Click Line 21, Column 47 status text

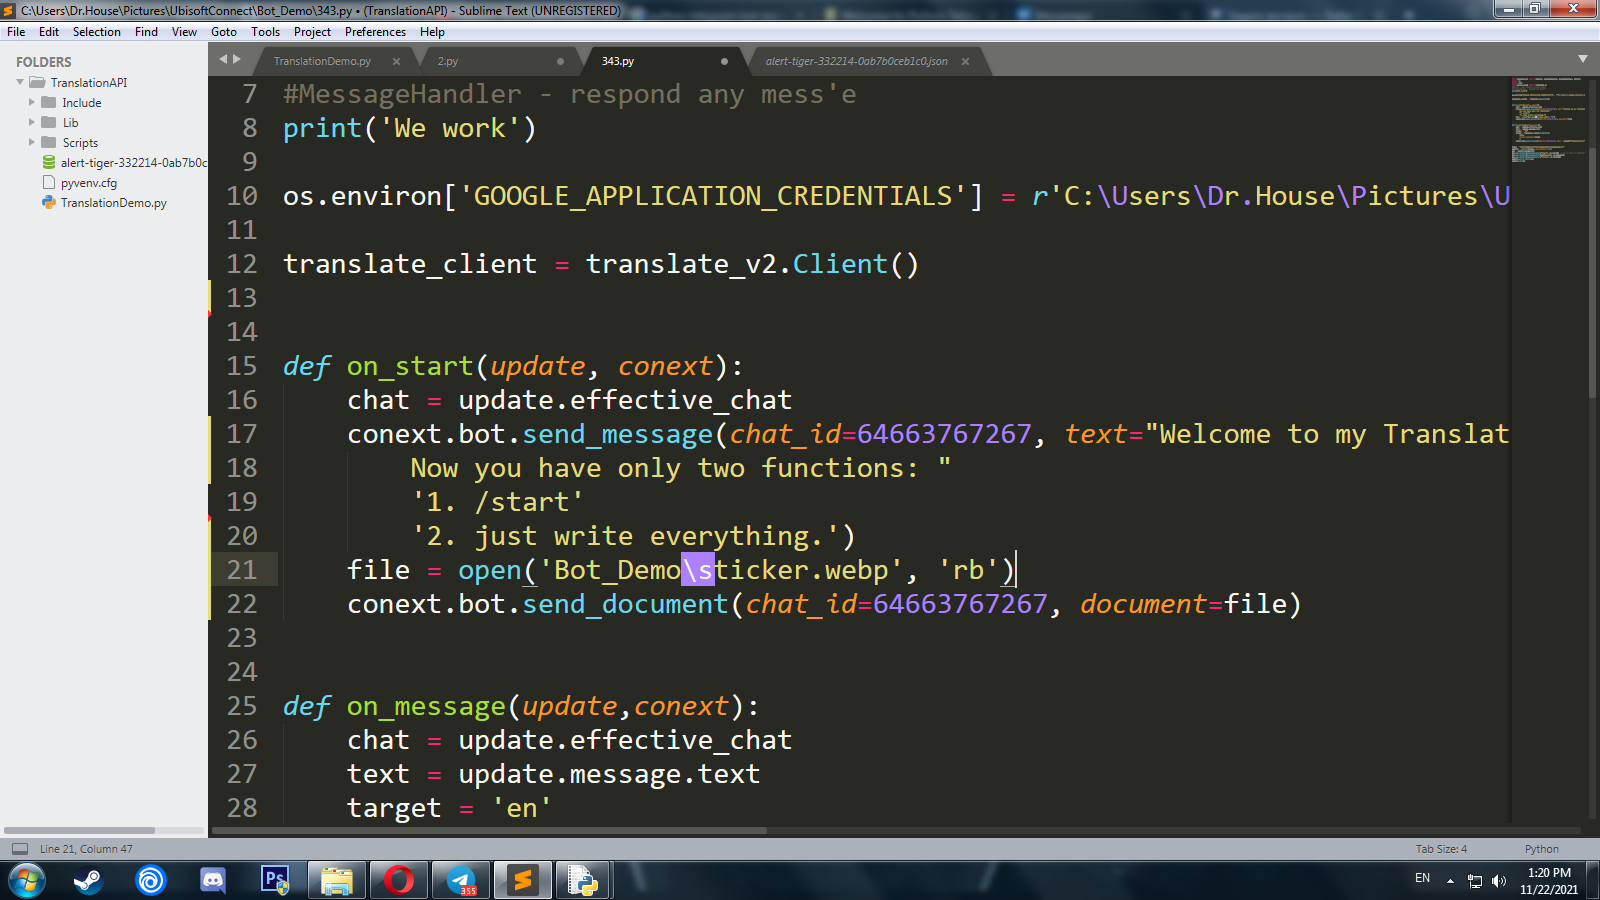(x=86, y=849)
